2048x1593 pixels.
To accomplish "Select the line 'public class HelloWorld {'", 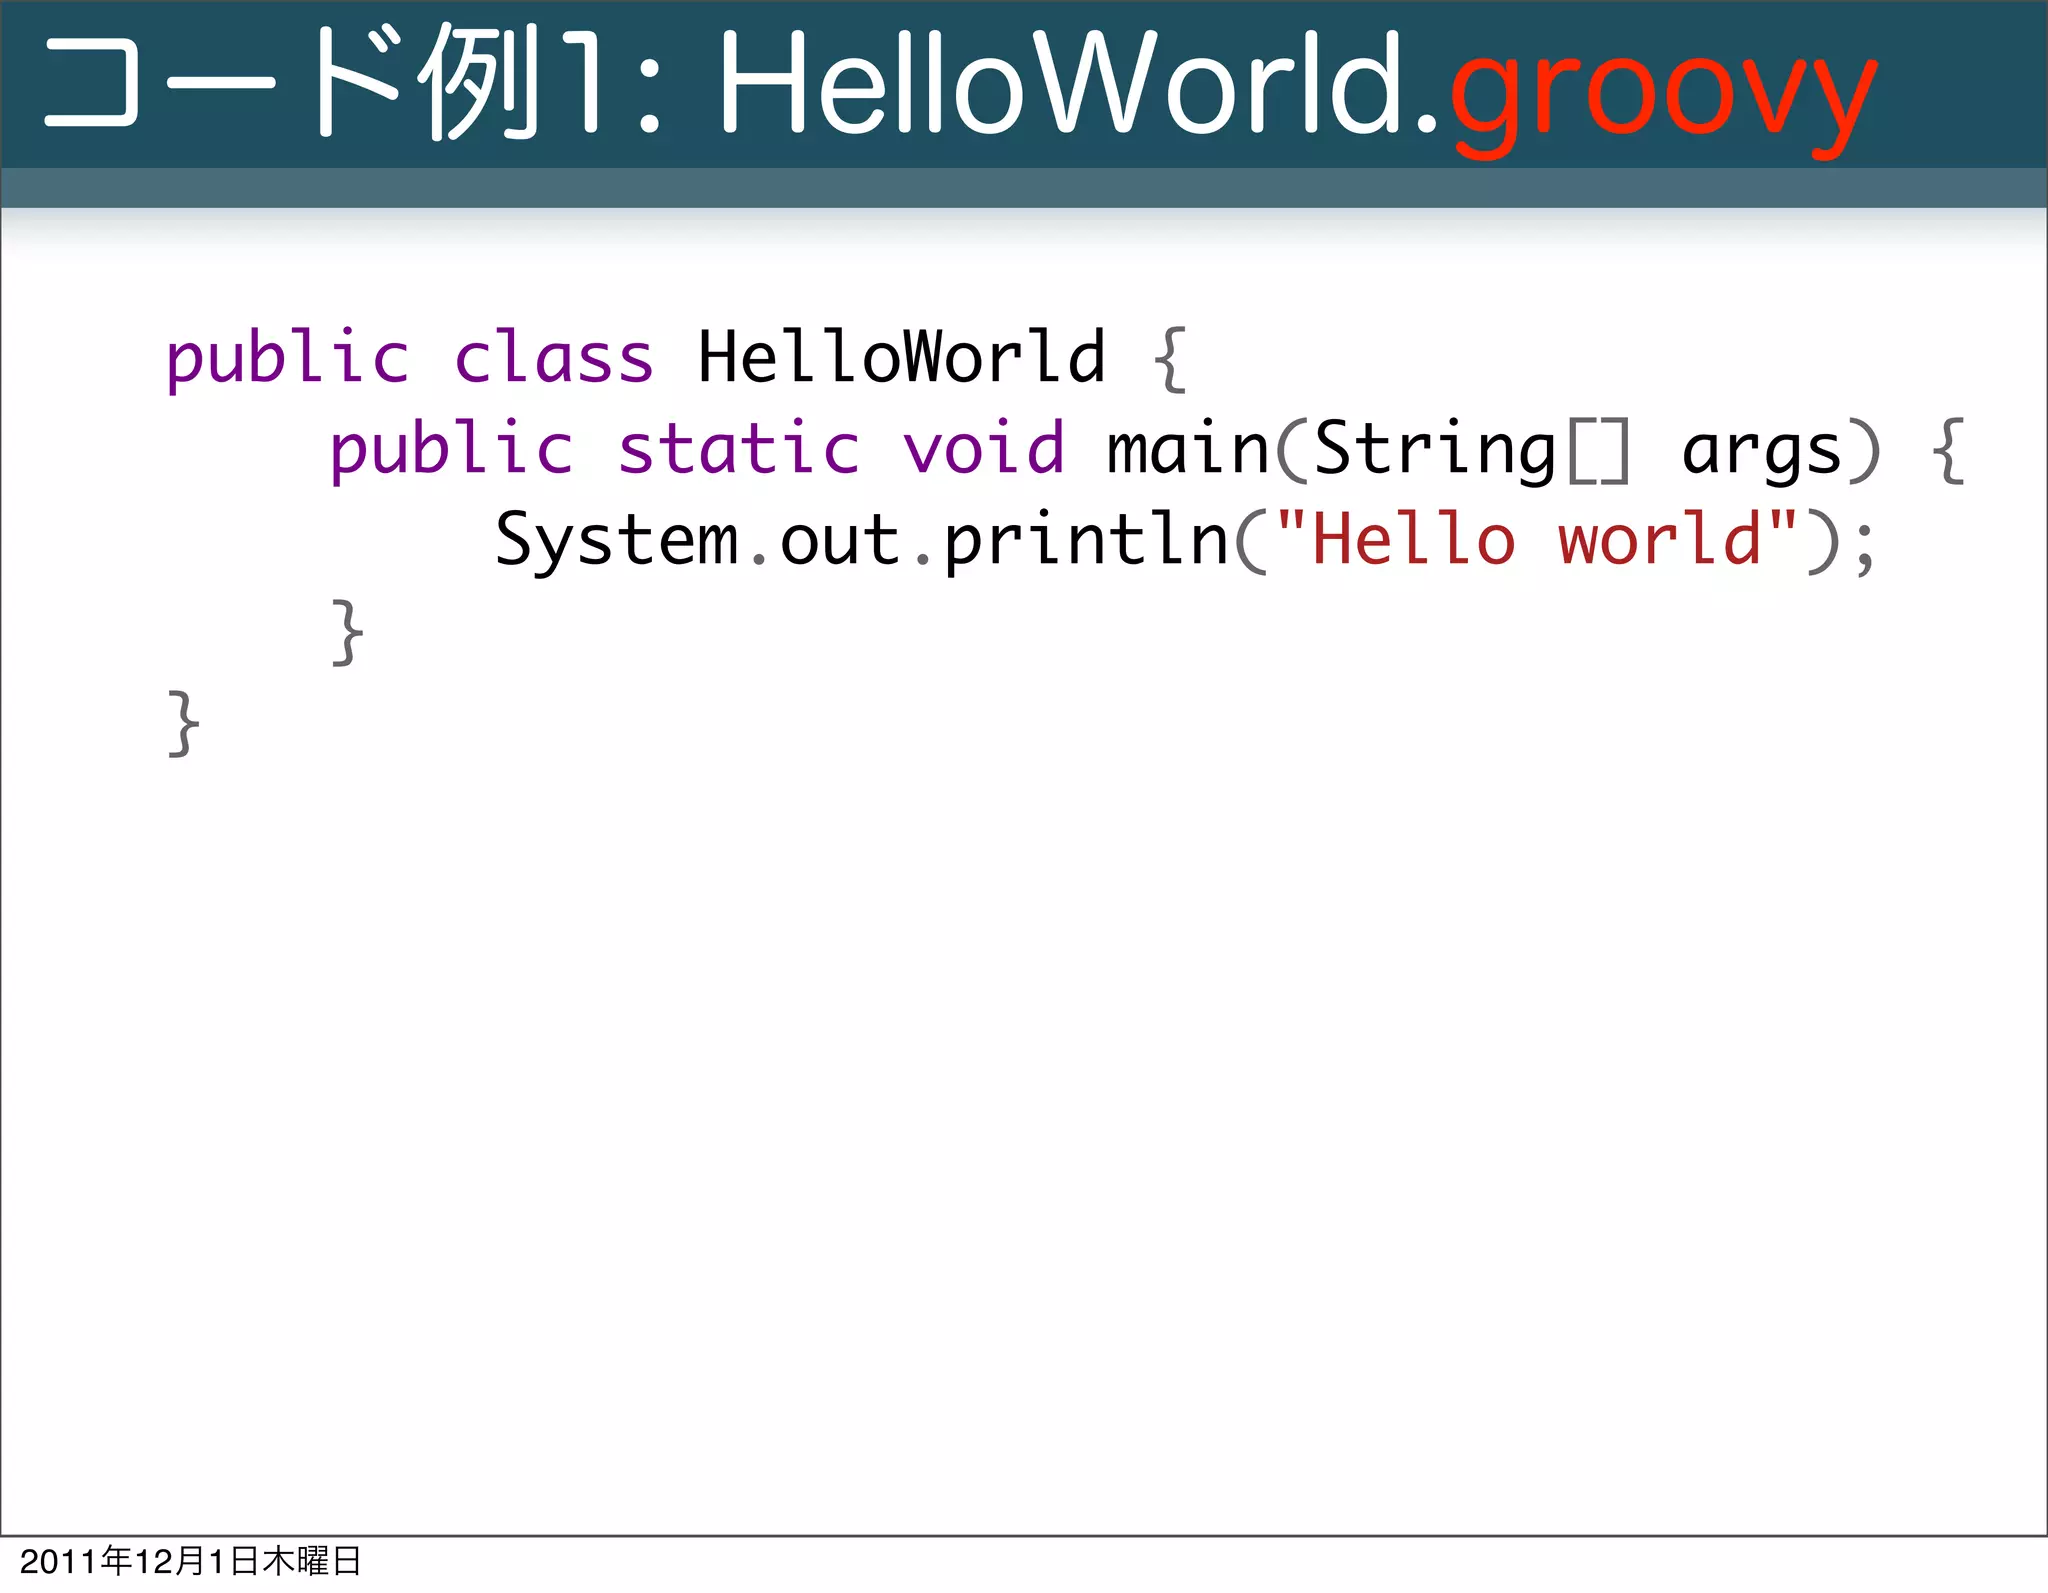I will 677,358.
